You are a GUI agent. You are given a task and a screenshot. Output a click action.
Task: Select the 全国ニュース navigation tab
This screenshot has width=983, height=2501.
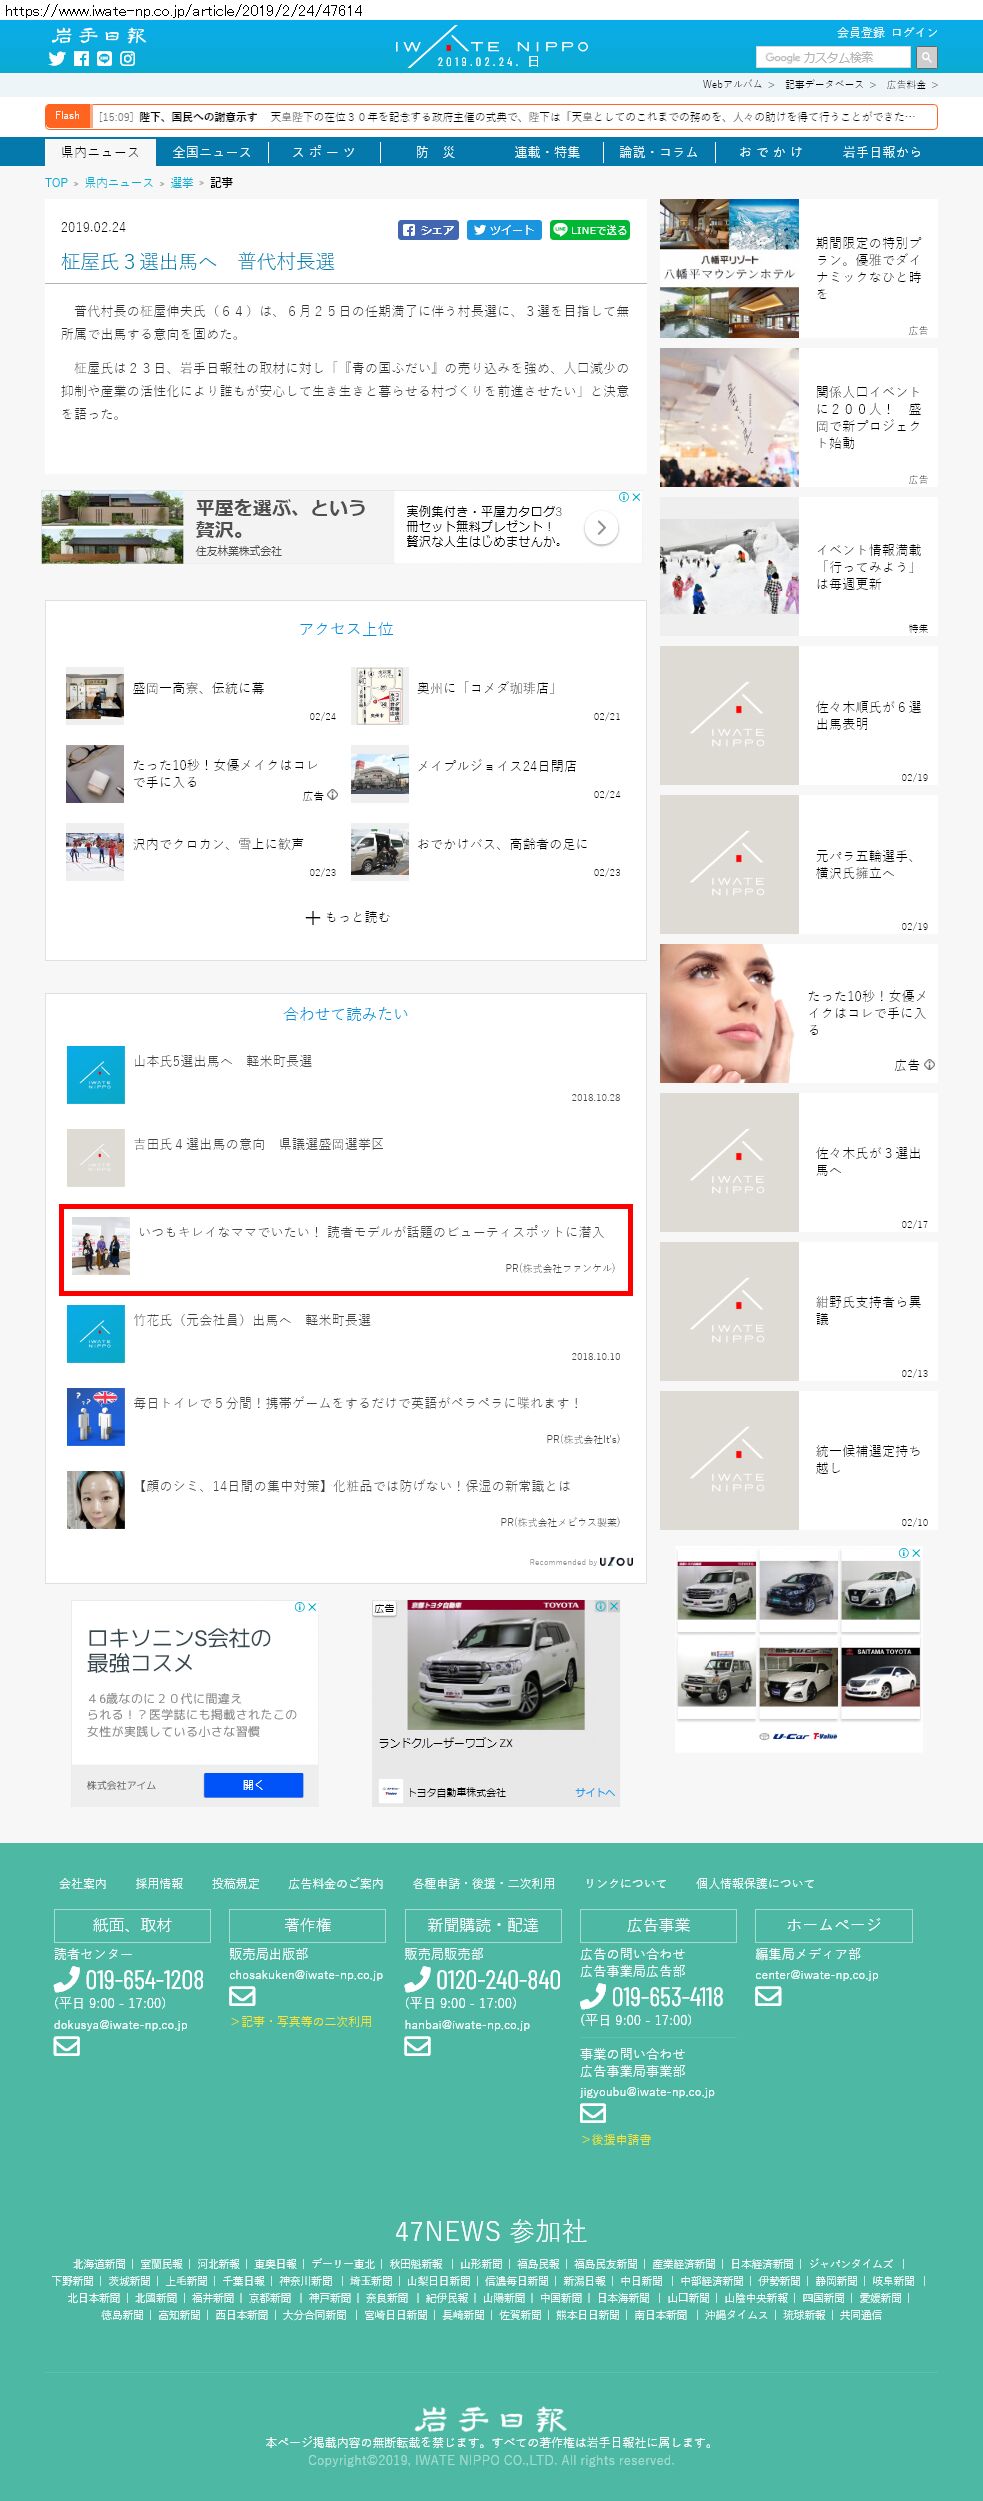(x=211, y=152)
